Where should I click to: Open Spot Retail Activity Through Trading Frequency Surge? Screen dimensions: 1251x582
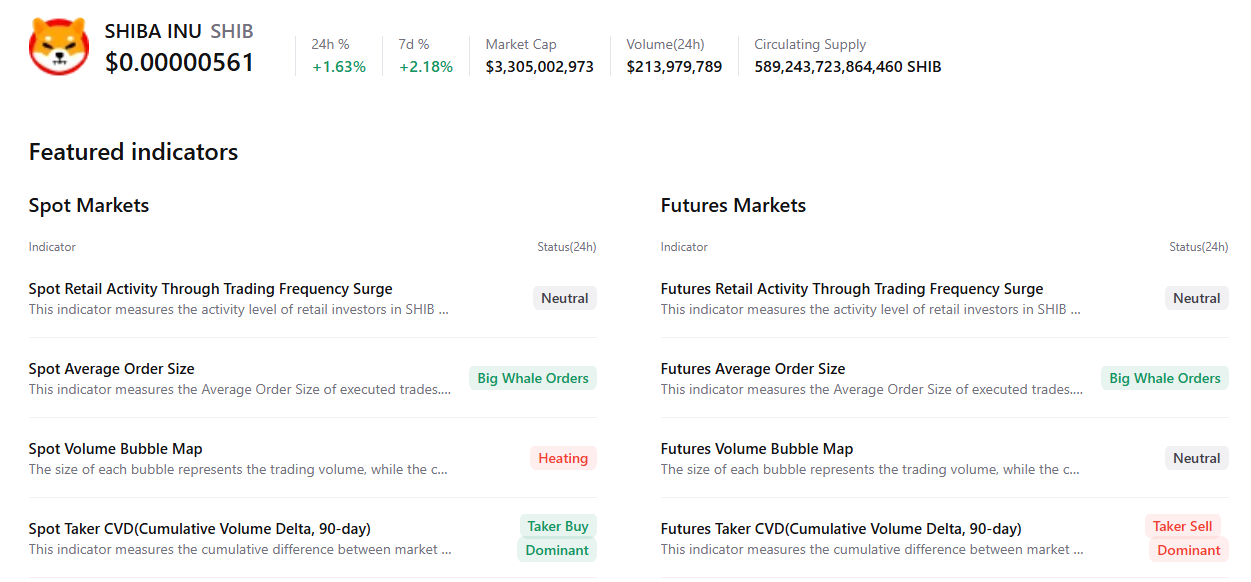pos(210,289)
